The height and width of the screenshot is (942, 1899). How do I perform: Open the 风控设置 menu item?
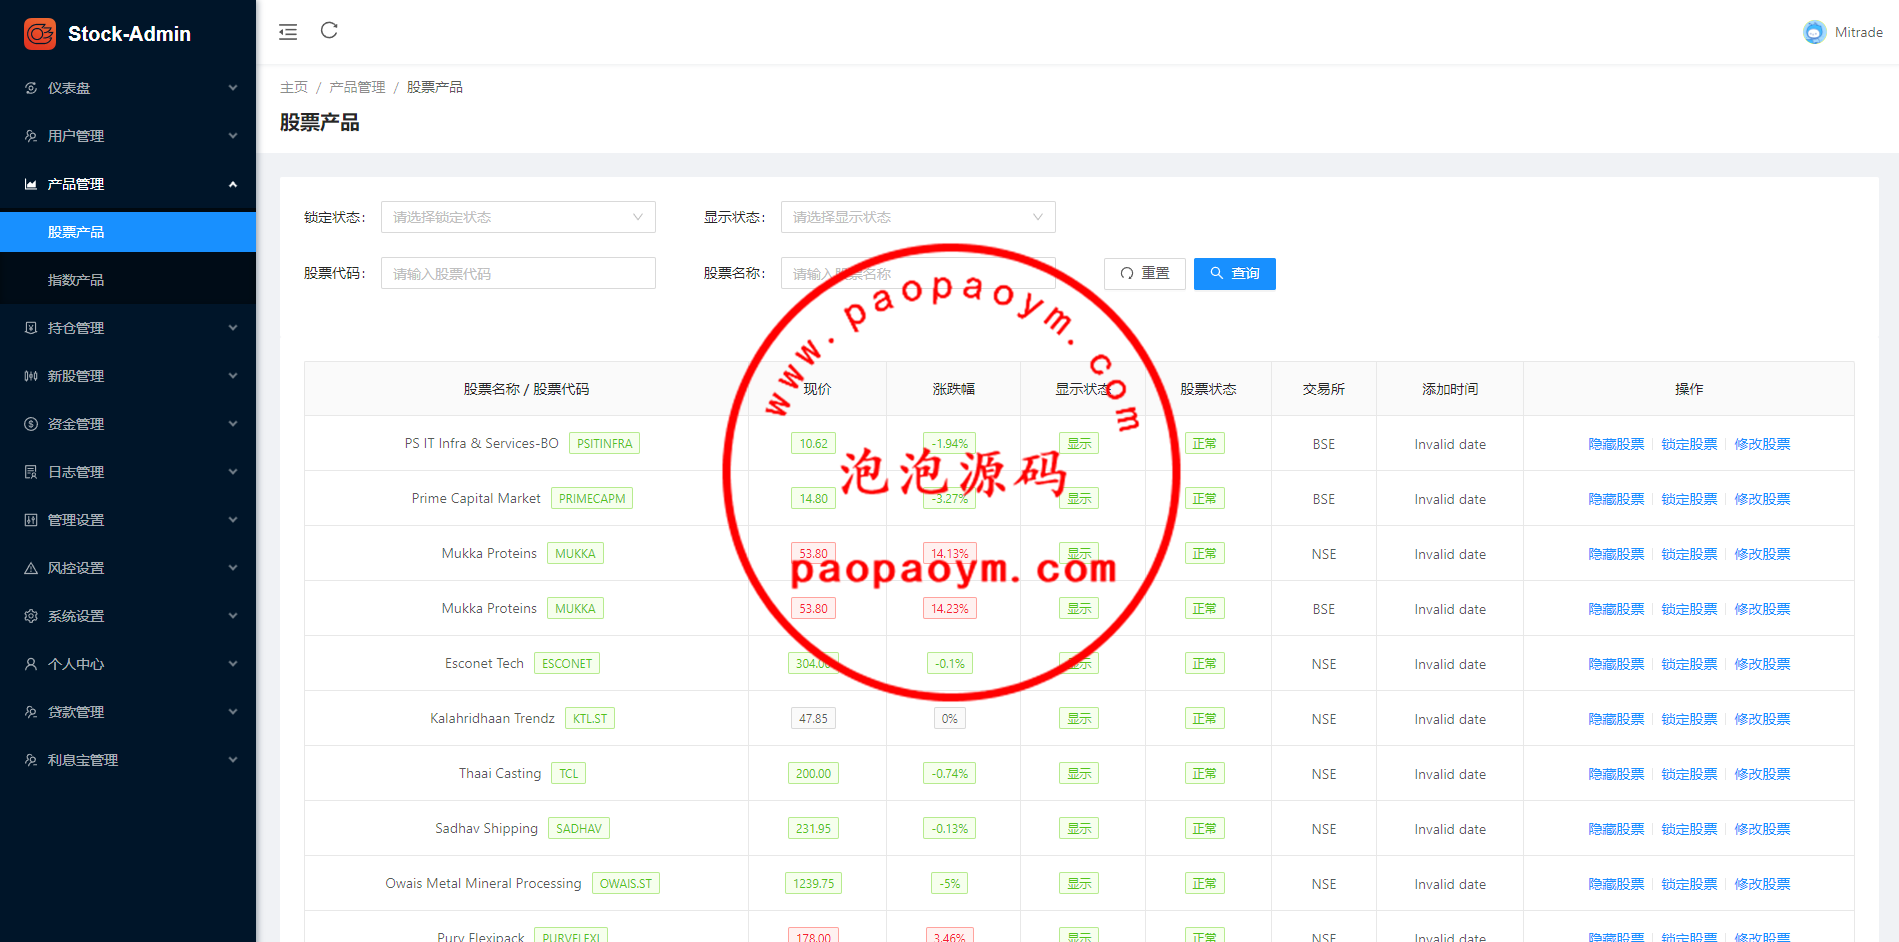pyautogui.click(x=128, y=568)
